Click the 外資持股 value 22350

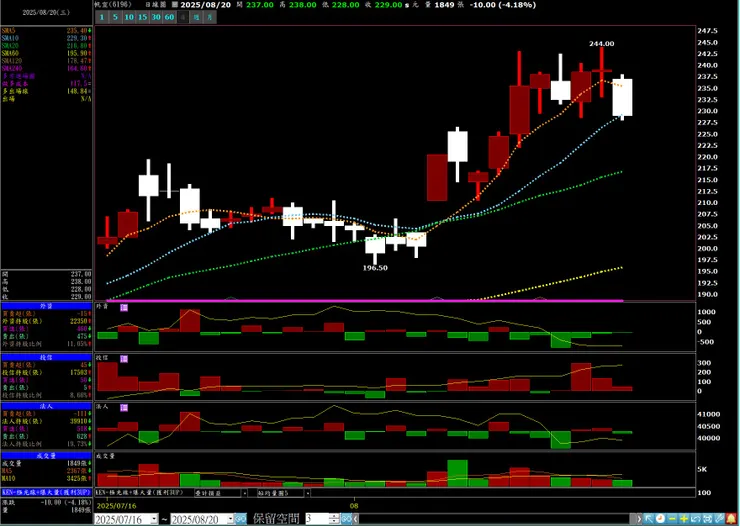click(78, 321)
